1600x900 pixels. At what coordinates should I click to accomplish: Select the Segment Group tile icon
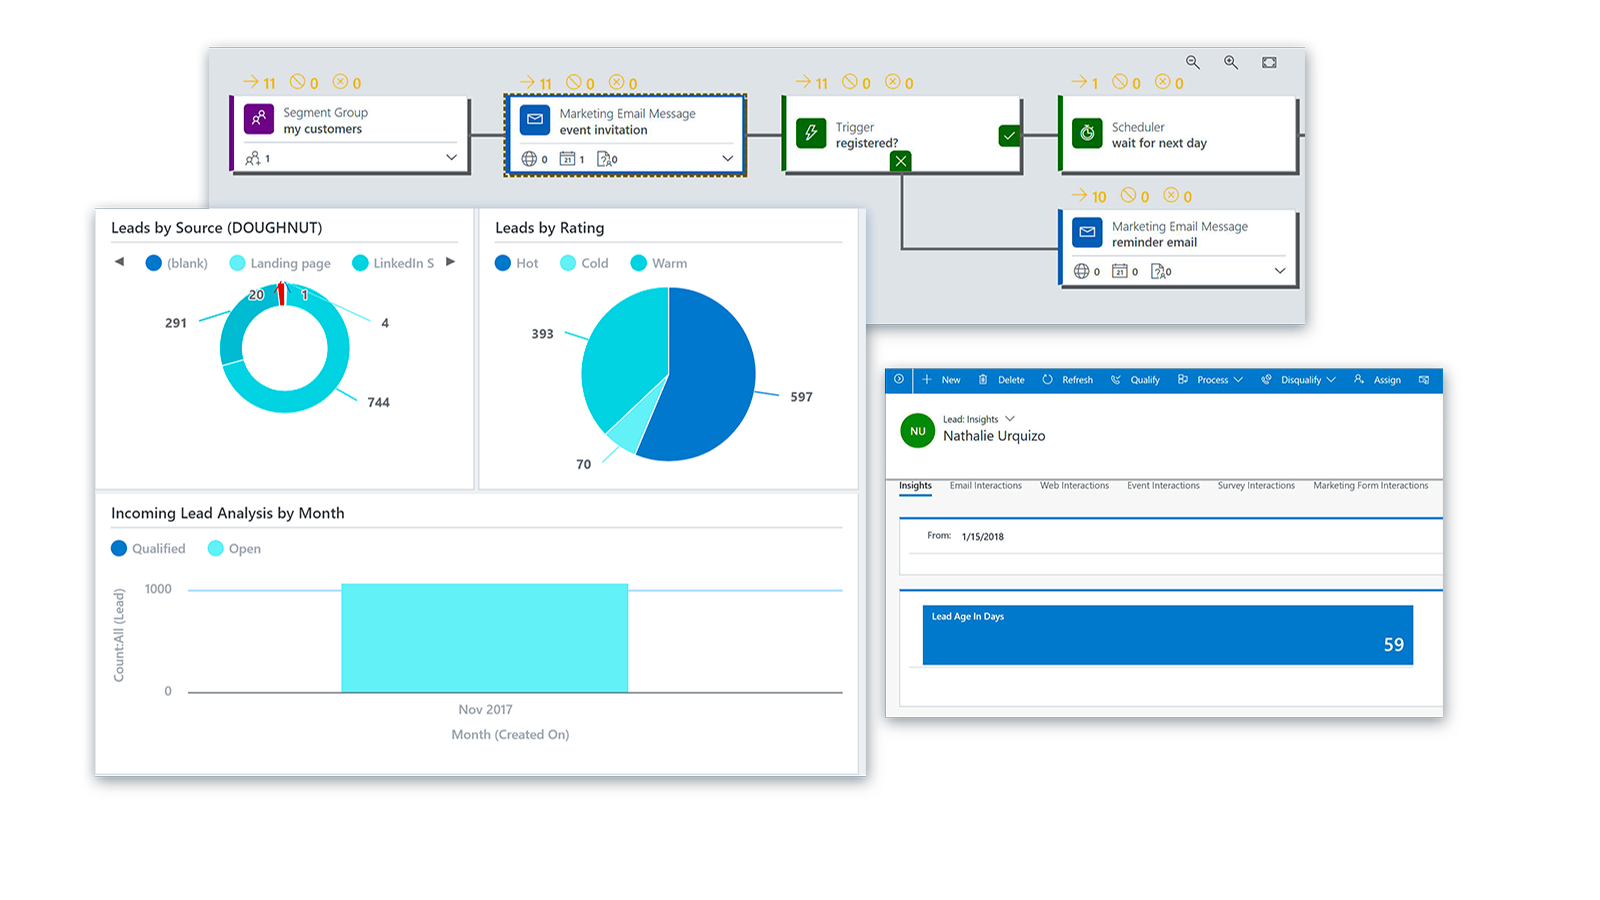[x=259, y=119]
